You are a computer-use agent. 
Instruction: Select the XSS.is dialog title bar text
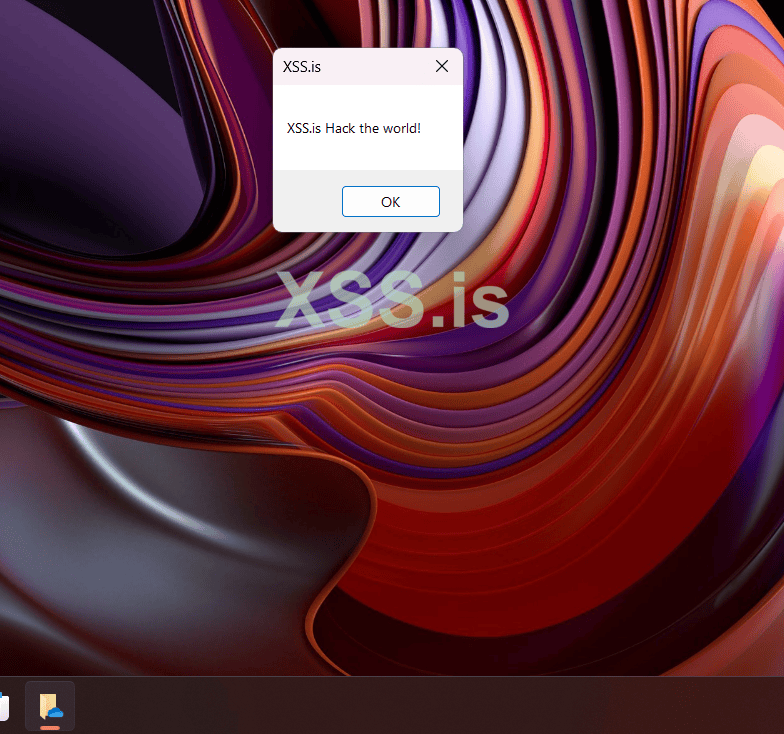point(302,66)
